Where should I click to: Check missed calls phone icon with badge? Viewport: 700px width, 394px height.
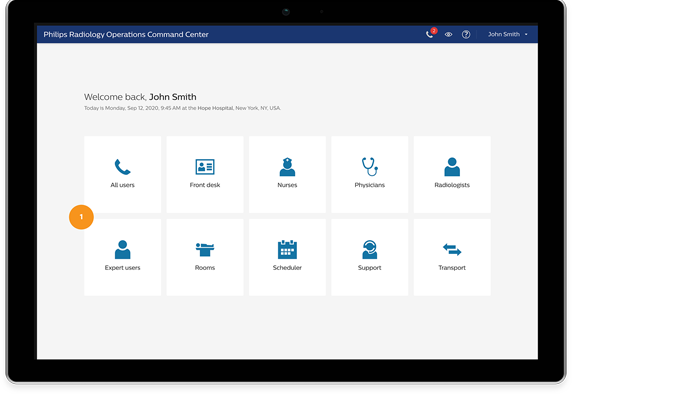[429, 35]
